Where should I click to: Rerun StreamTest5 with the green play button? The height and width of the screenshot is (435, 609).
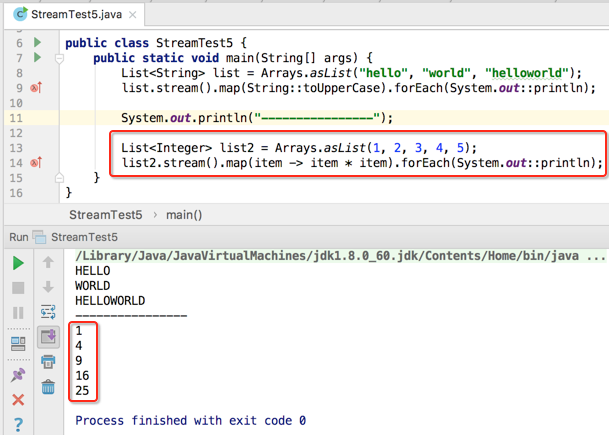coord(18,263)
